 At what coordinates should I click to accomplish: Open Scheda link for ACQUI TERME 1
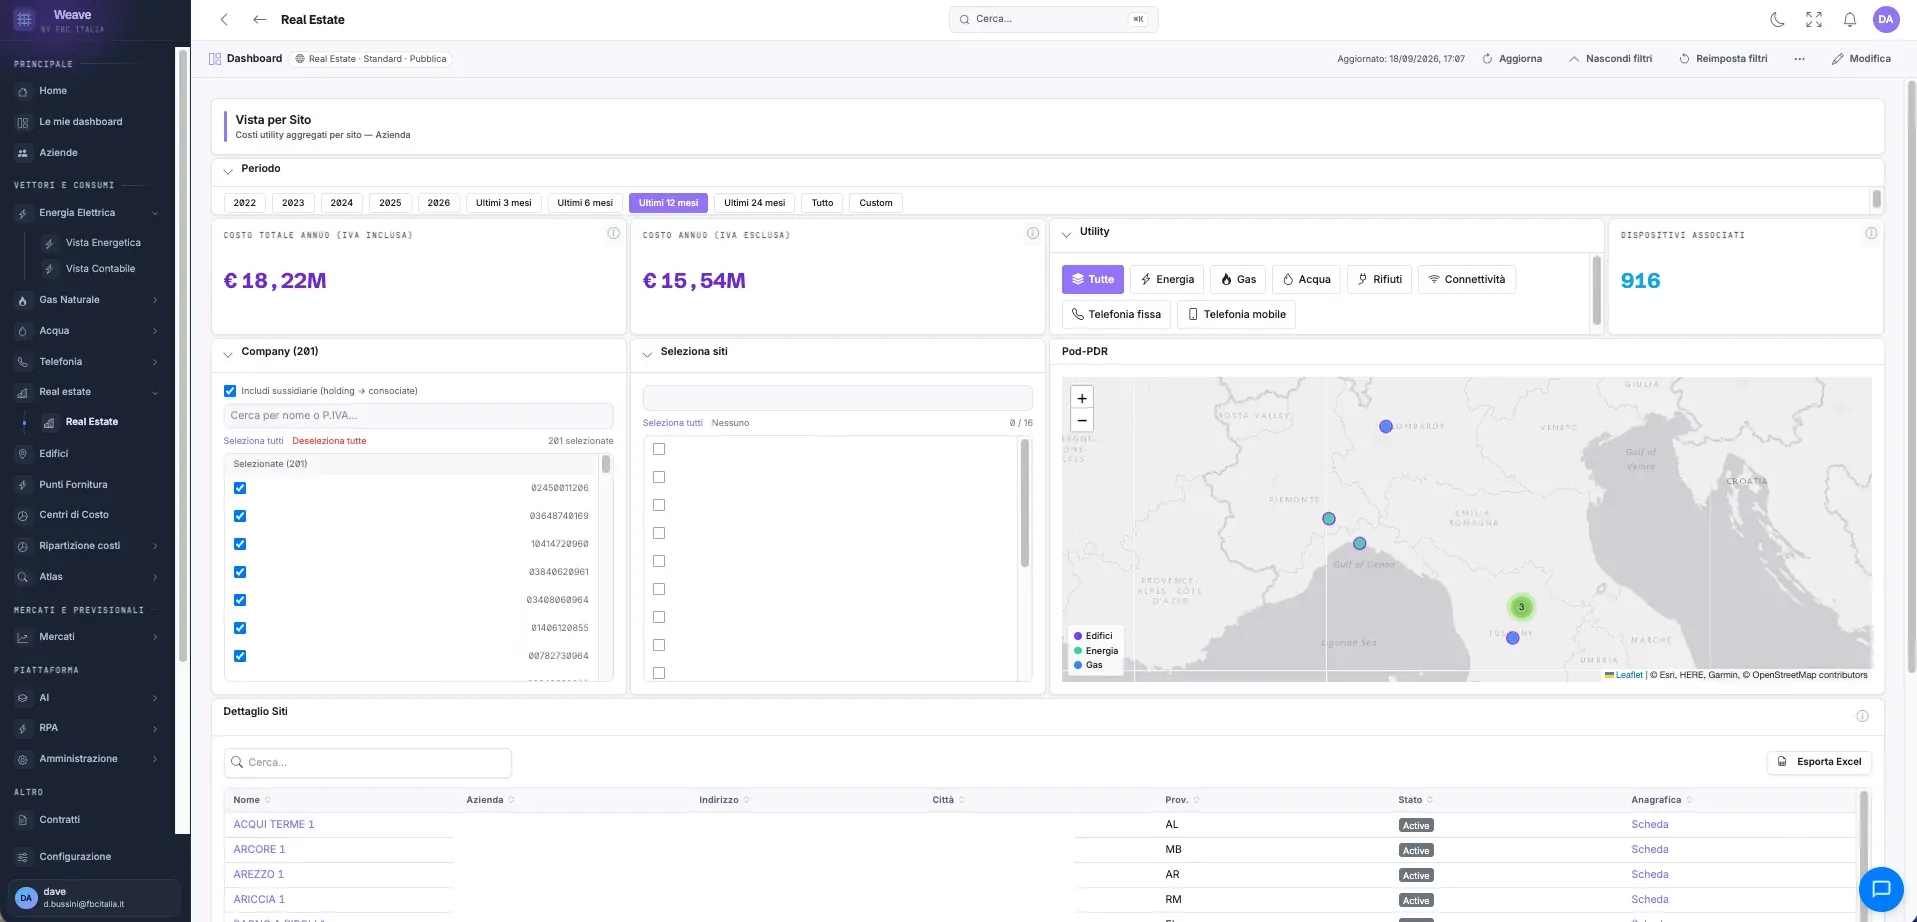pos(1649,825)
